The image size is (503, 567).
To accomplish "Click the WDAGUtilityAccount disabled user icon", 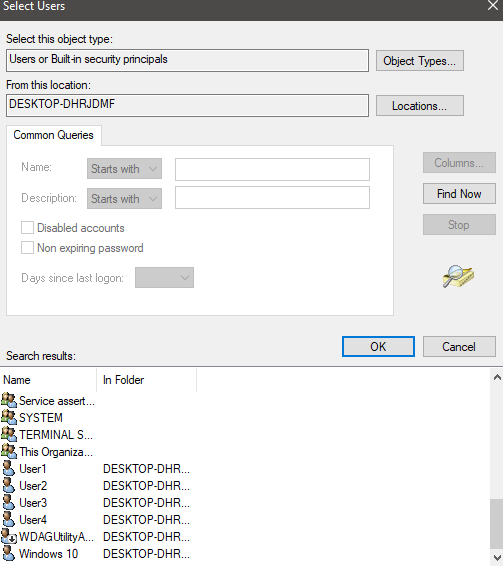I will 9,536.
